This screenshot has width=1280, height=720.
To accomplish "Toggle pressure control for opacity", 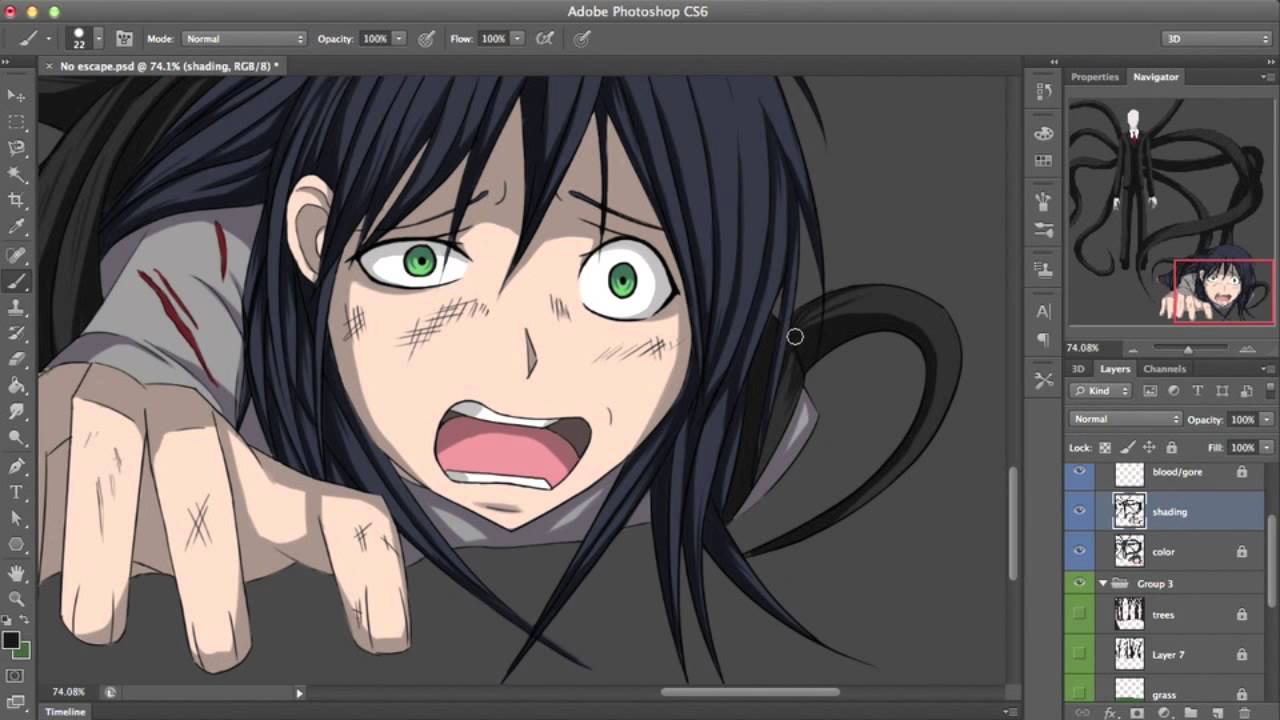I will point(426,39).
